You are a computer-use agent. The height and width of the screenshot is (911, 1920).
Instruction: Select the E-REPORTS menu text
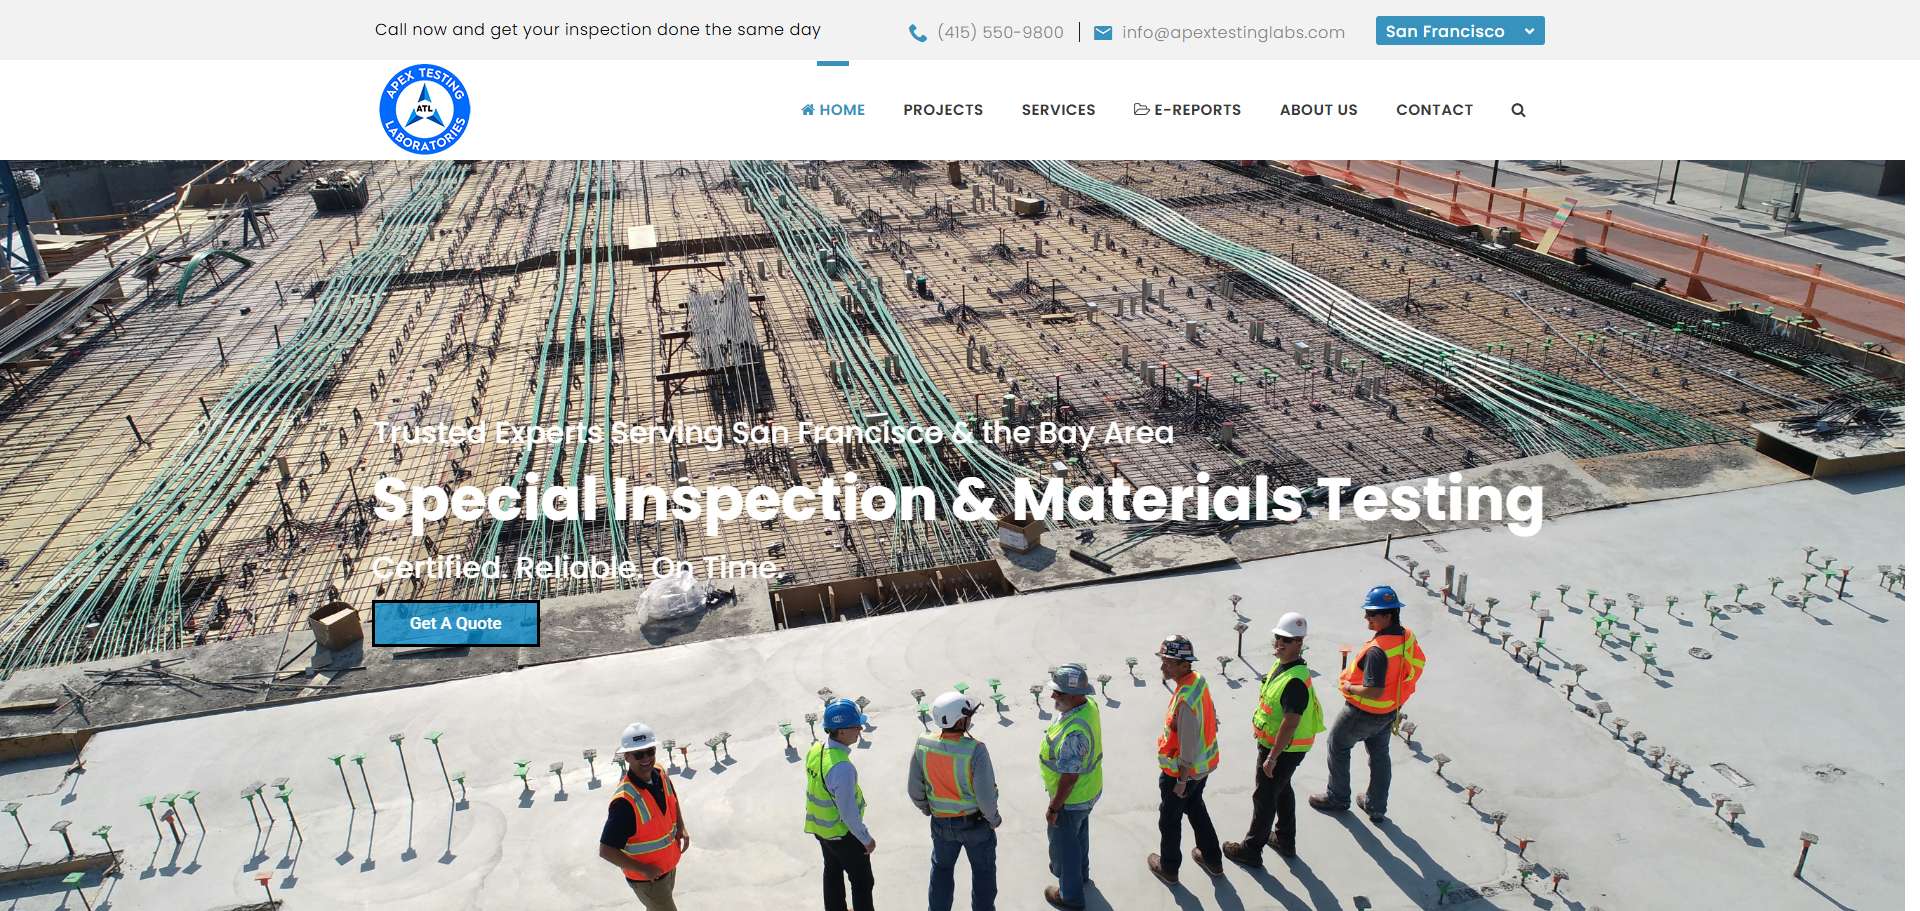tap(1197, 110)
